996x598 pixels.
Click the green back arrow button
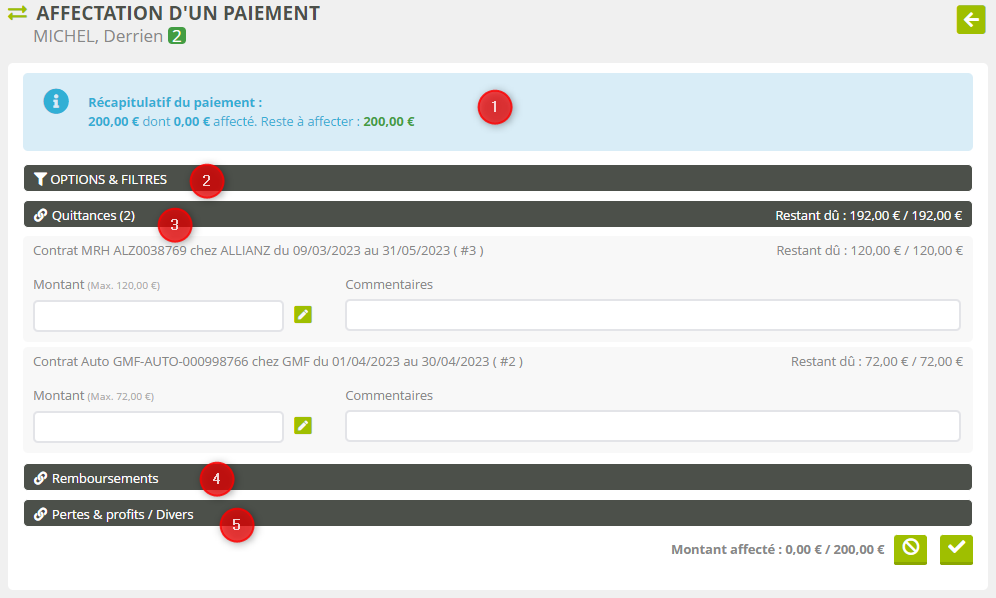pos(970,20)
